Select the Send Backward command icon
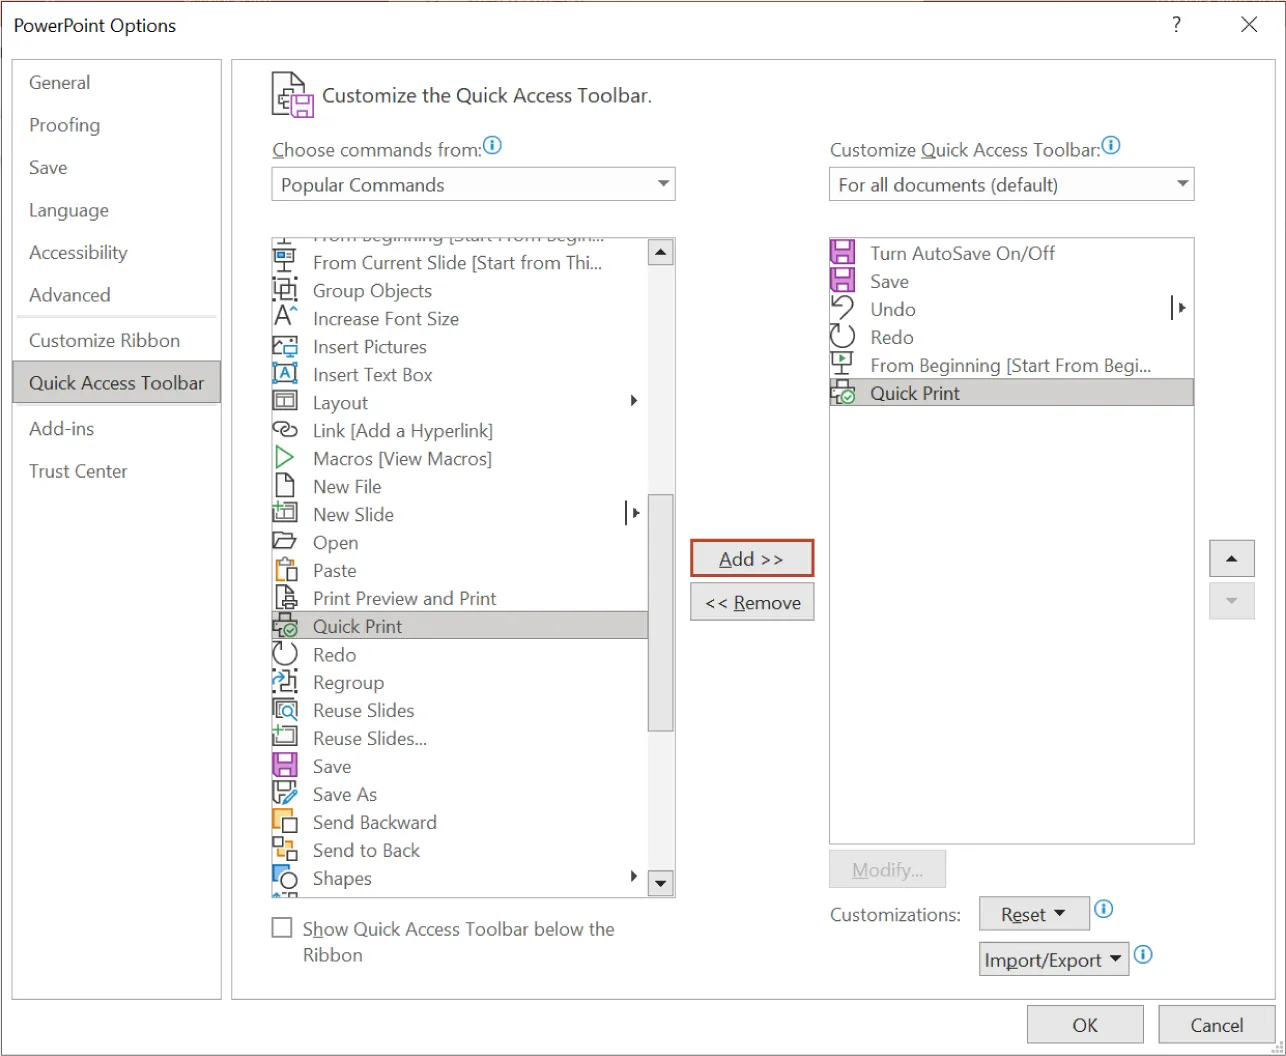Viewport: 1286px width, 1056px height. tap(285, 822)
